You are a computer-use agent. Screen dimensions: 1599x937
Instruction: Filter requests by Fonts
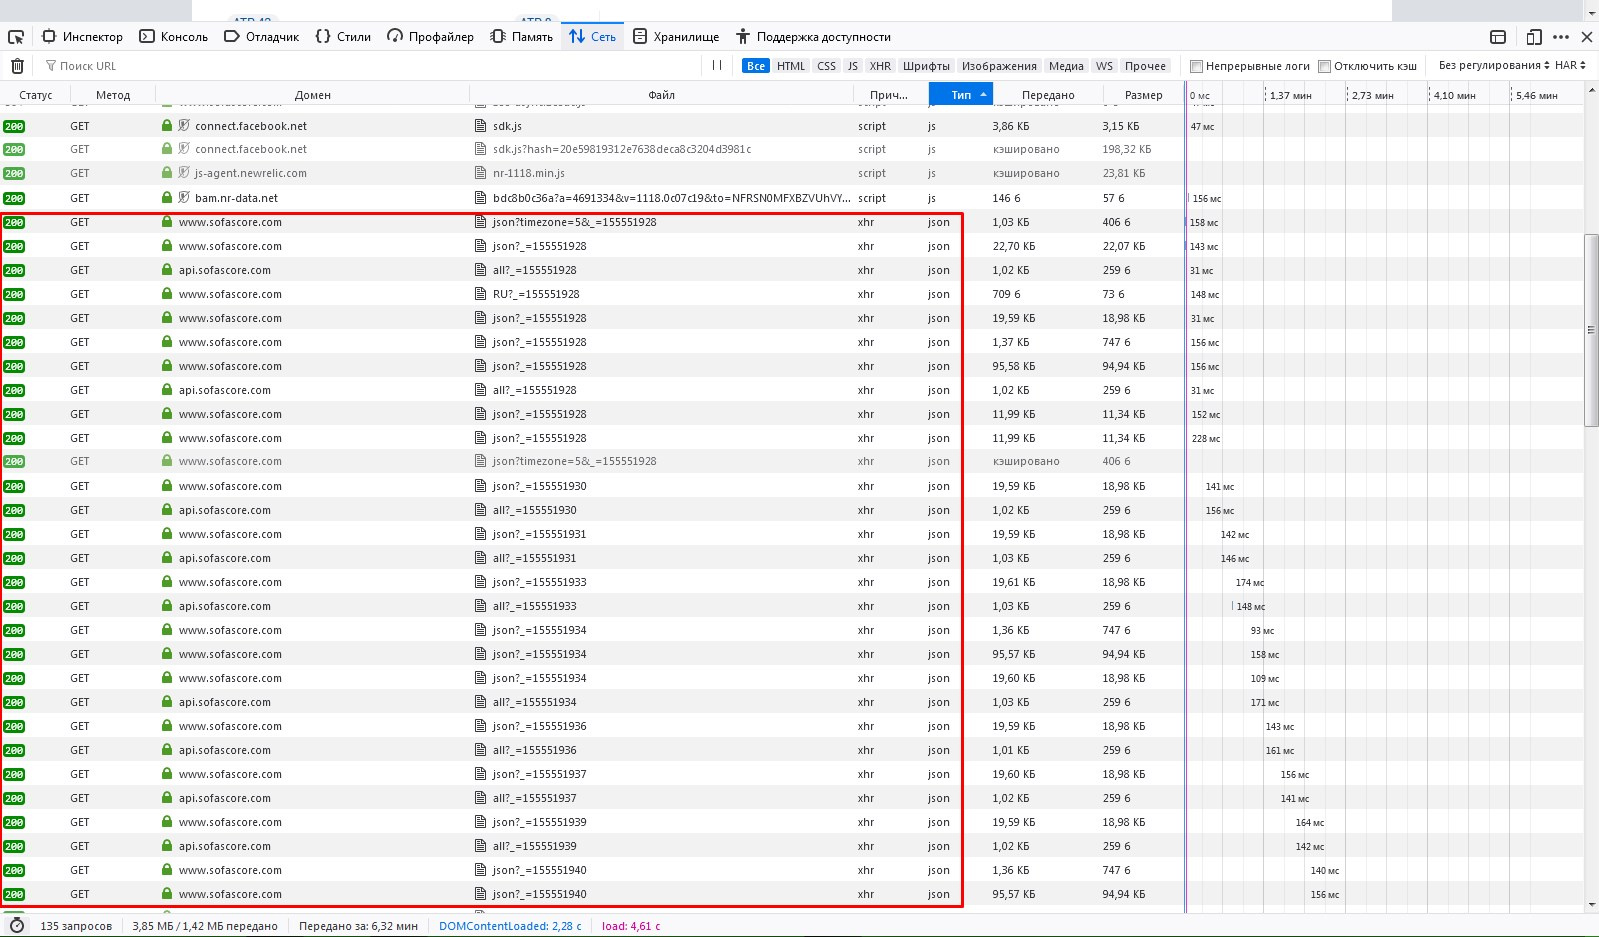coord(926,66)
